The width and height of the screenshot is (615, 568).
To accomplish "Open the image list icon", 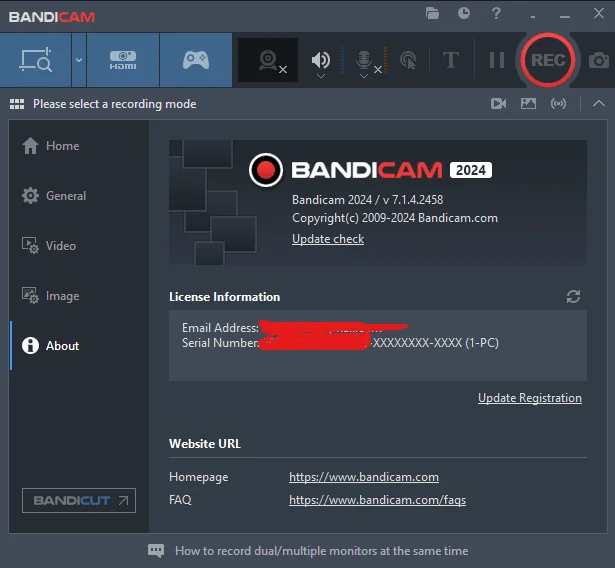I will (528, 104).
